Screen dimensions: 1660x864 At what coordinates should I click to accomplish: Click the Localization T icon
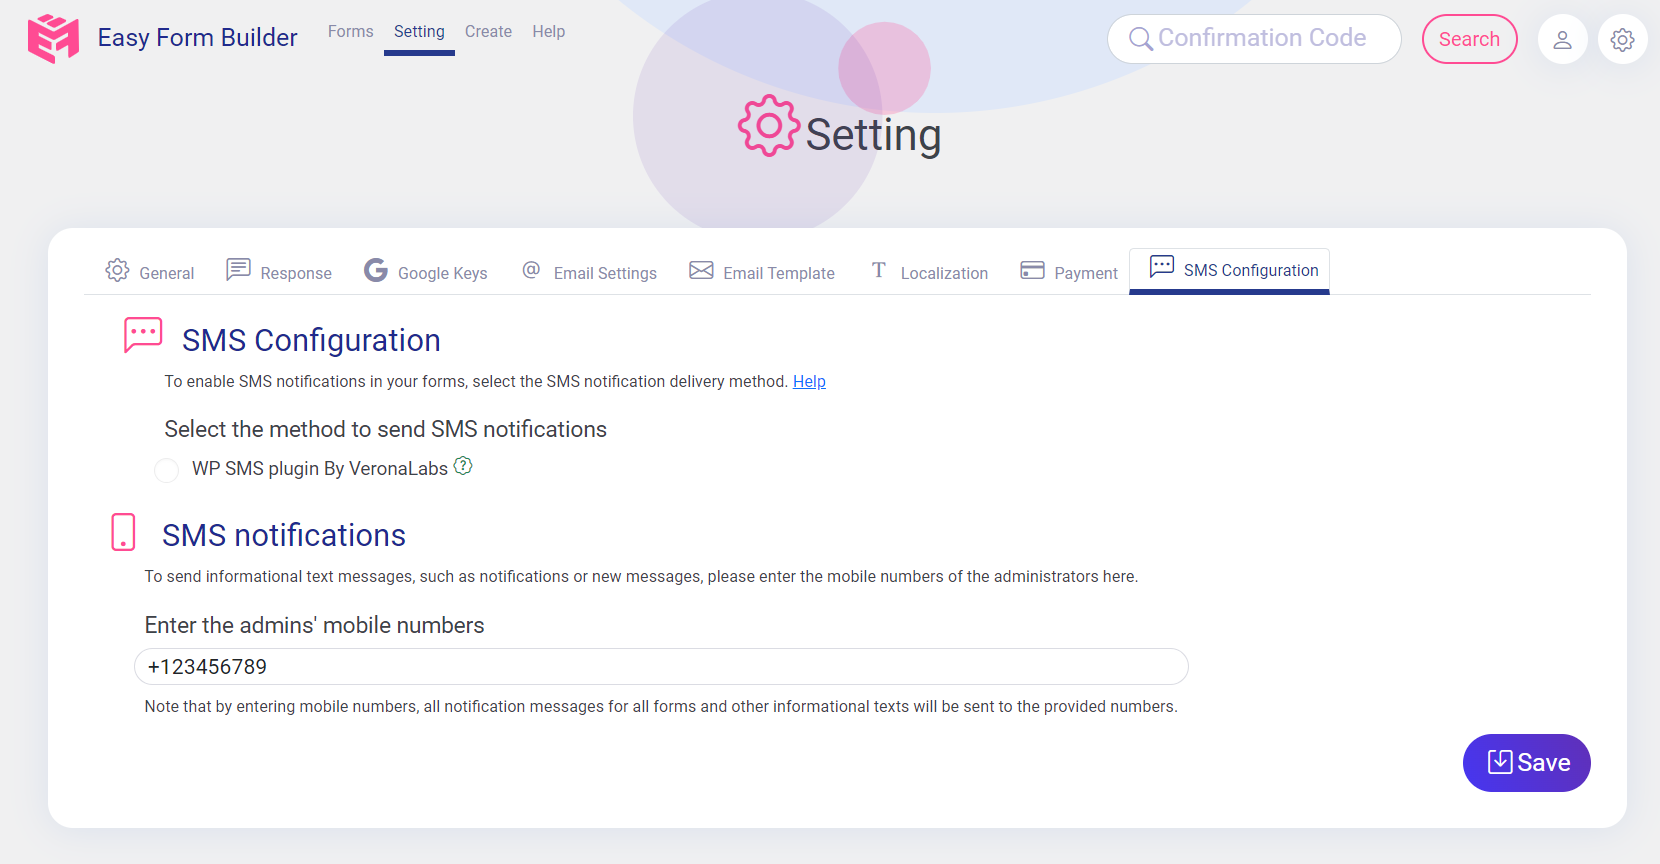pos(878,270)
